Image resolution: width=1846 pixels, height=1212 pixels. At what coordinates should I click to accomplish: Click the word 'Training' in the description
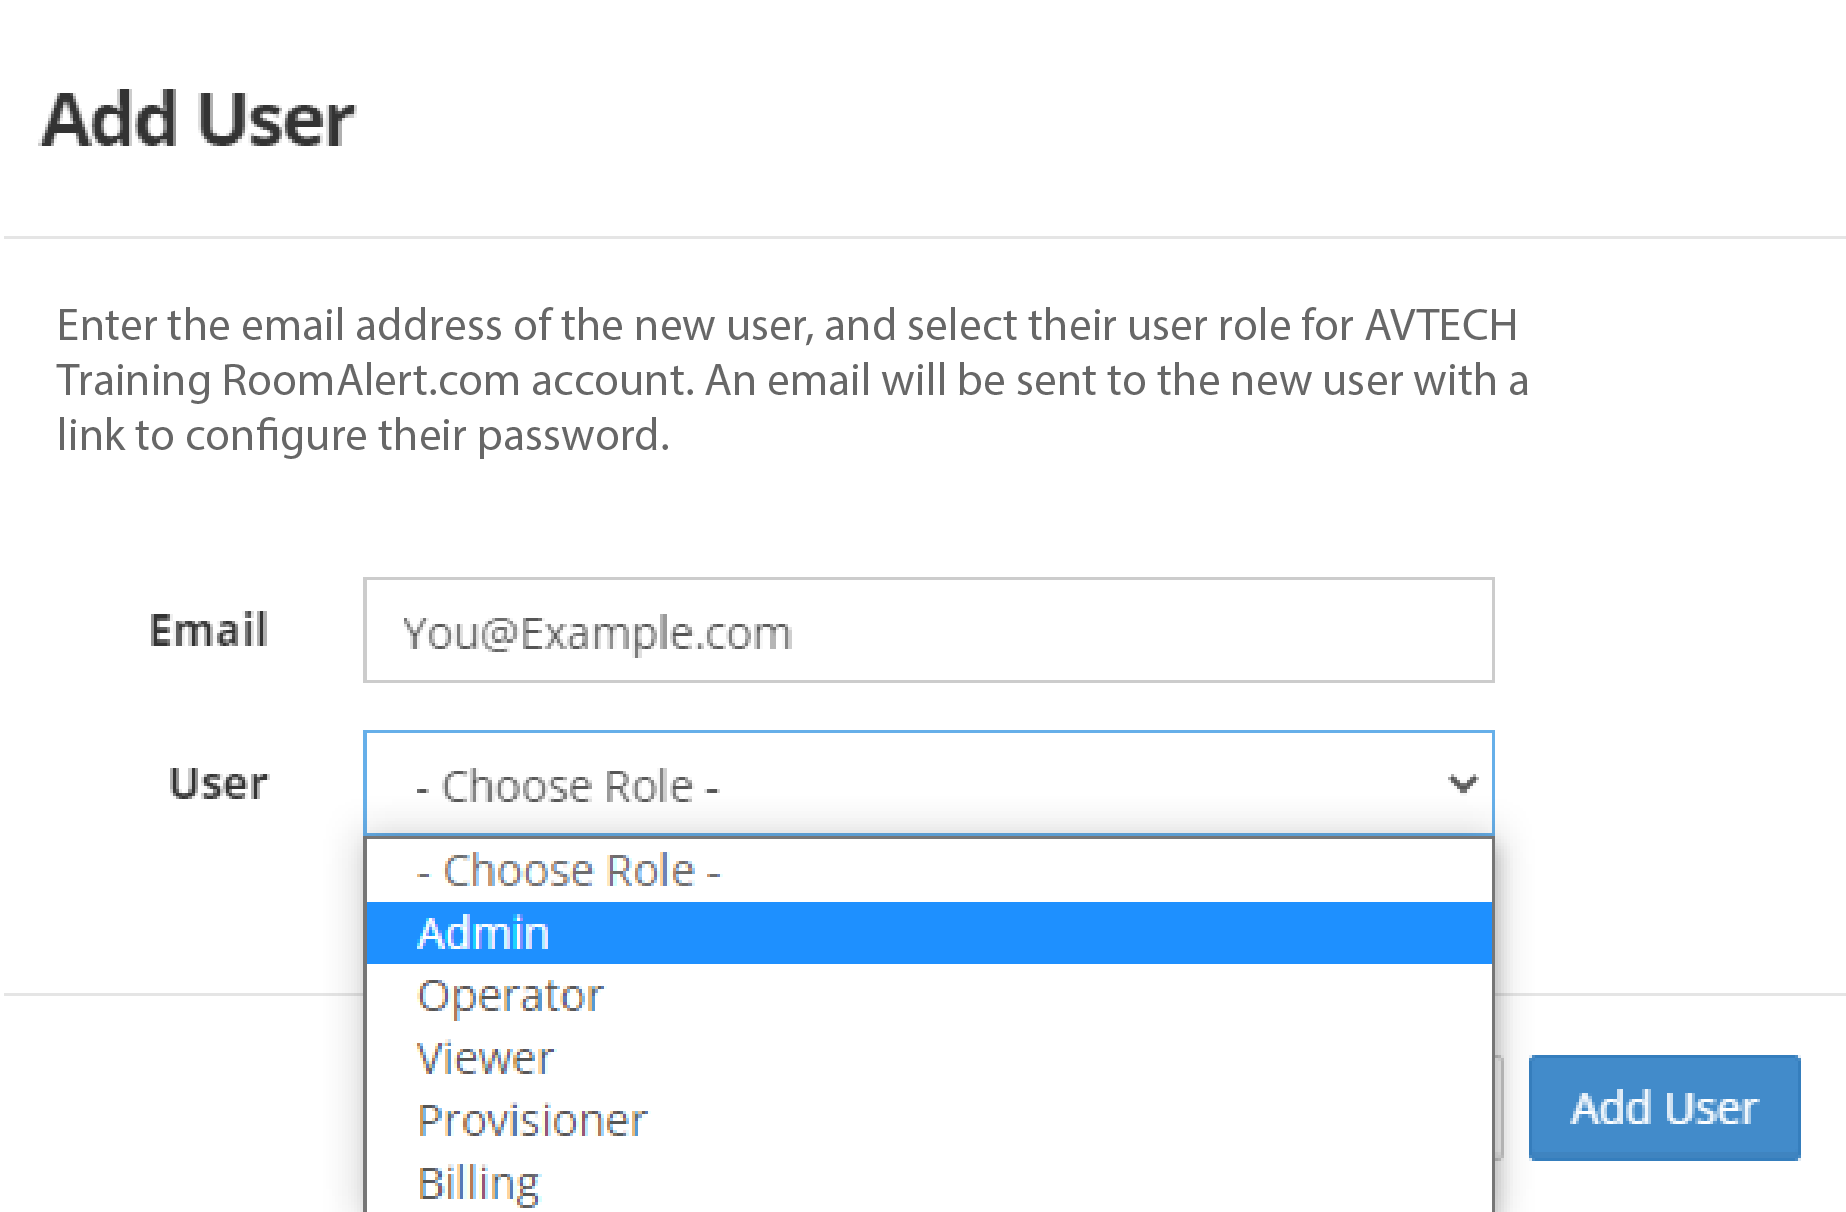pos(134,381)
